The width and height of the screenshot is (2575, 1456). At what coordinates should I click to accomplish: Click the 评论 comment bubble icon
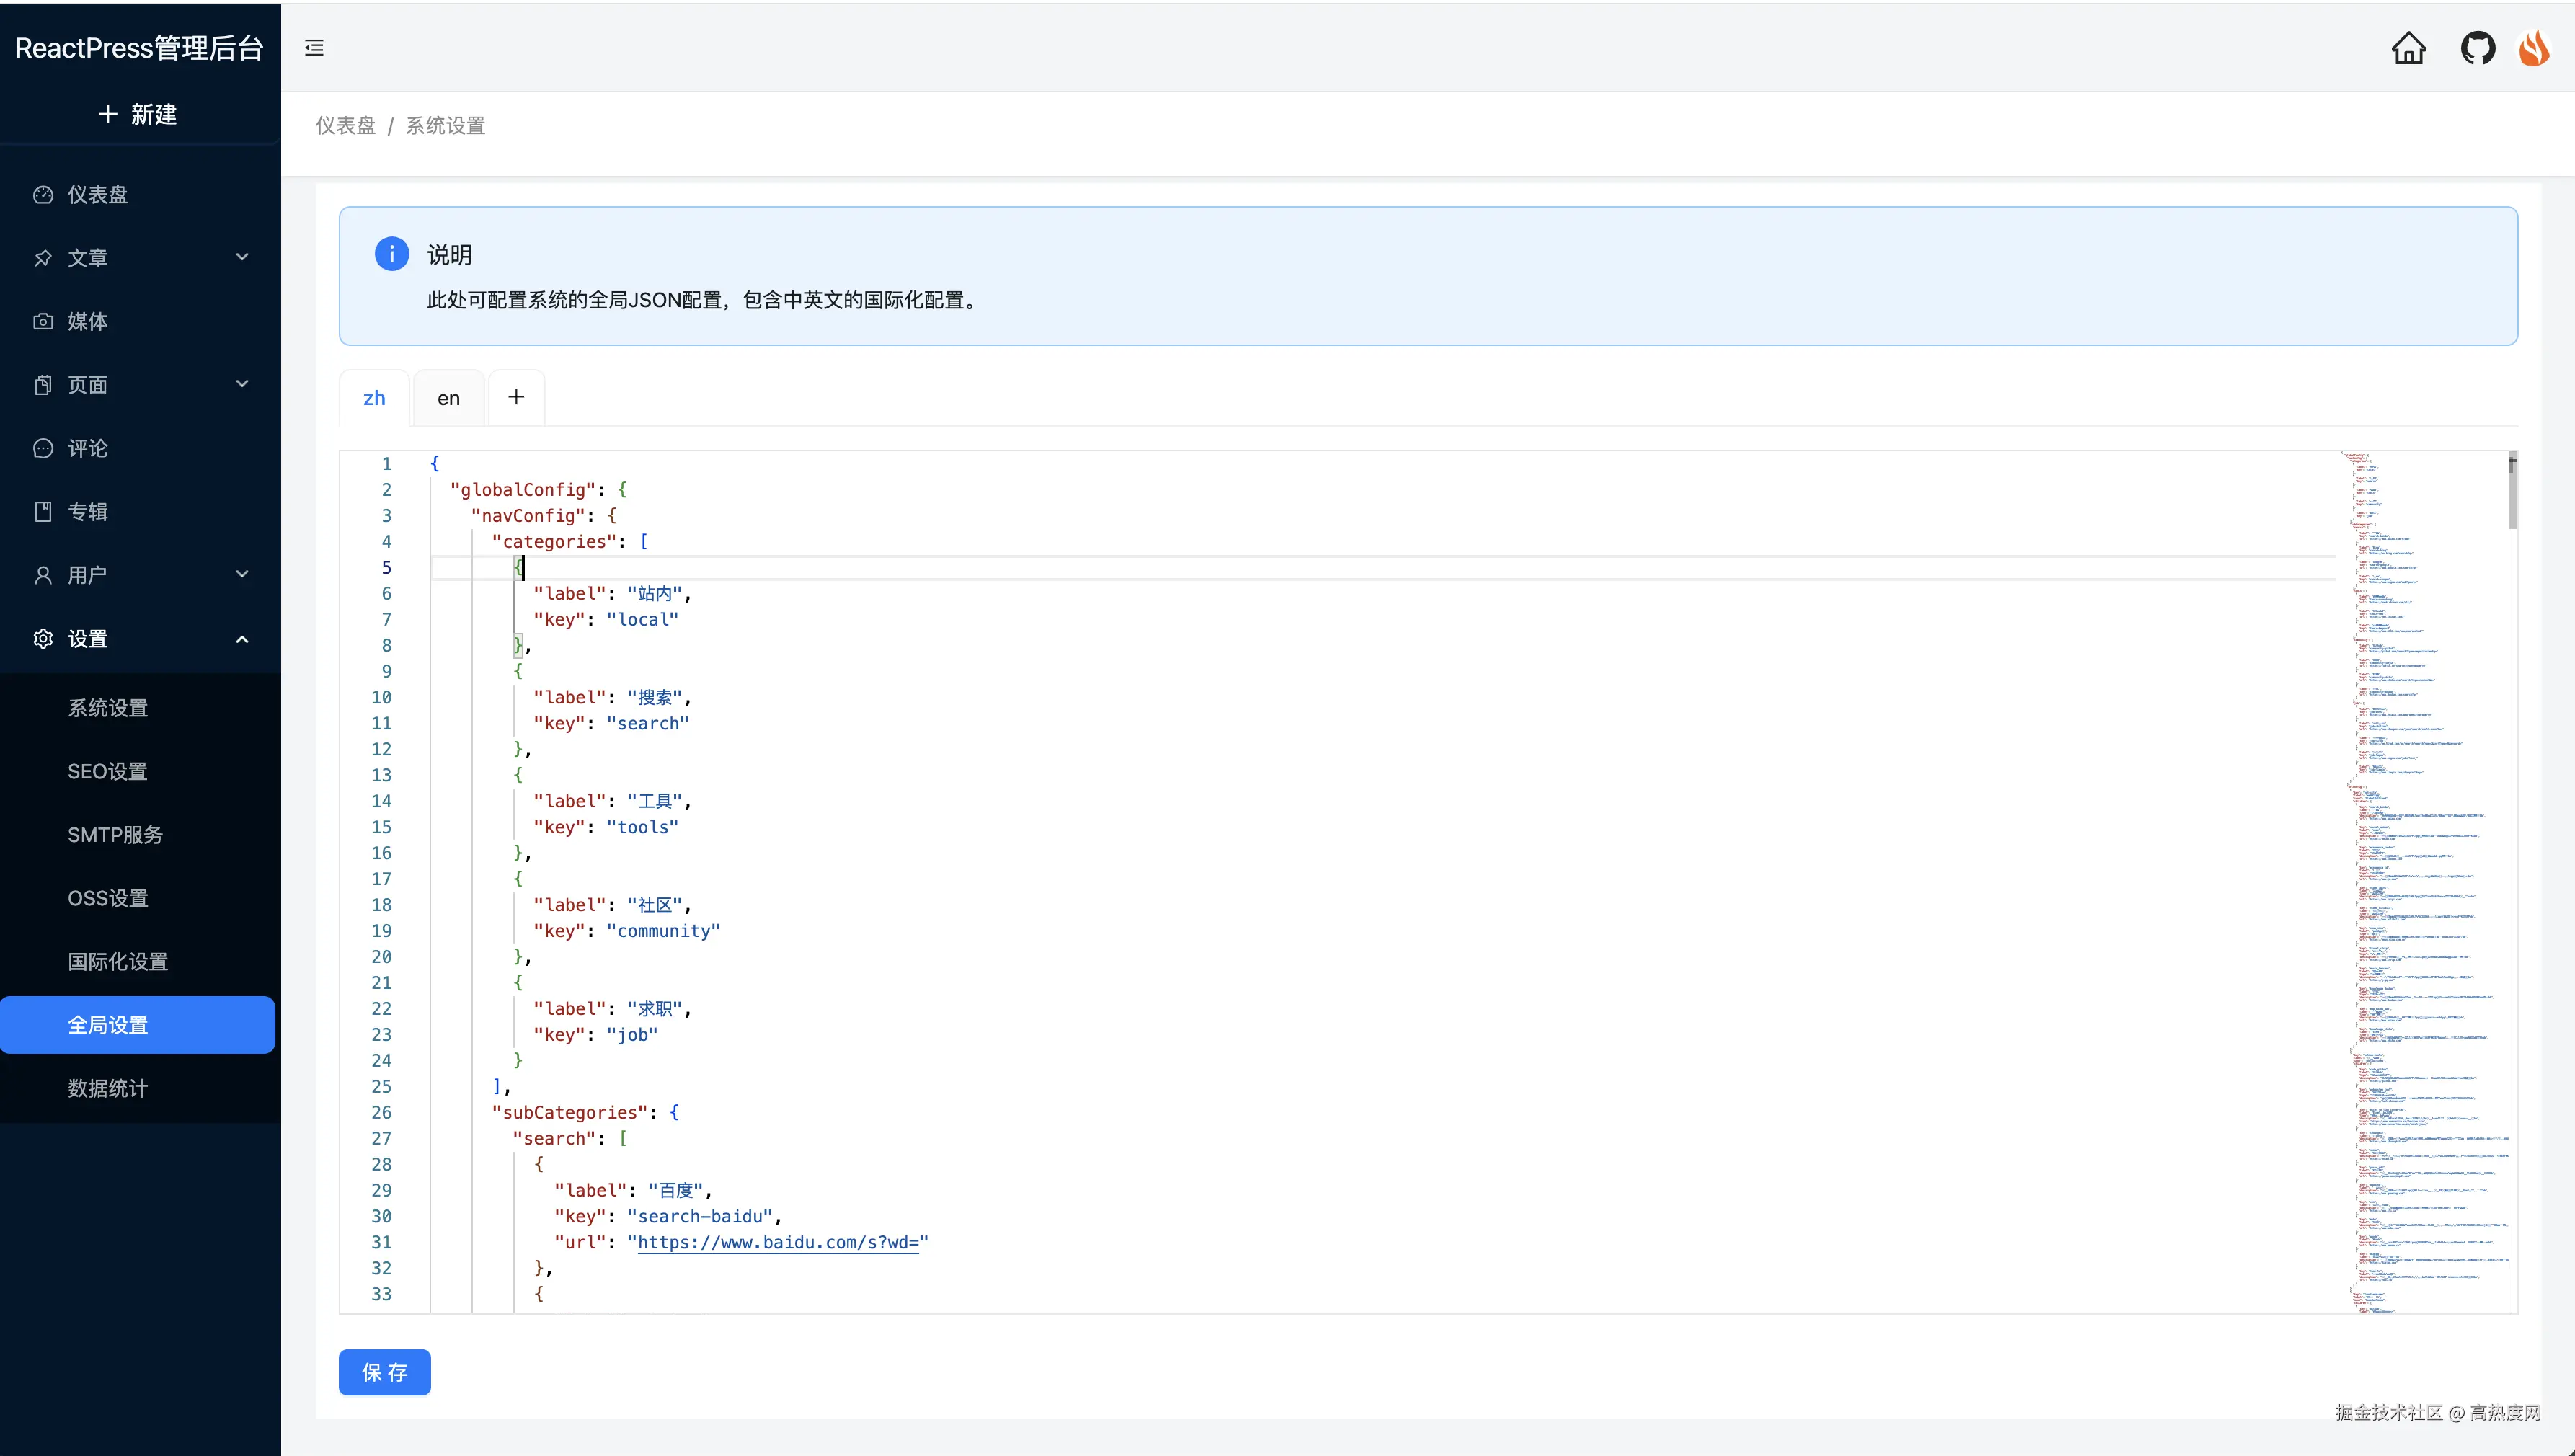point(43,448)
